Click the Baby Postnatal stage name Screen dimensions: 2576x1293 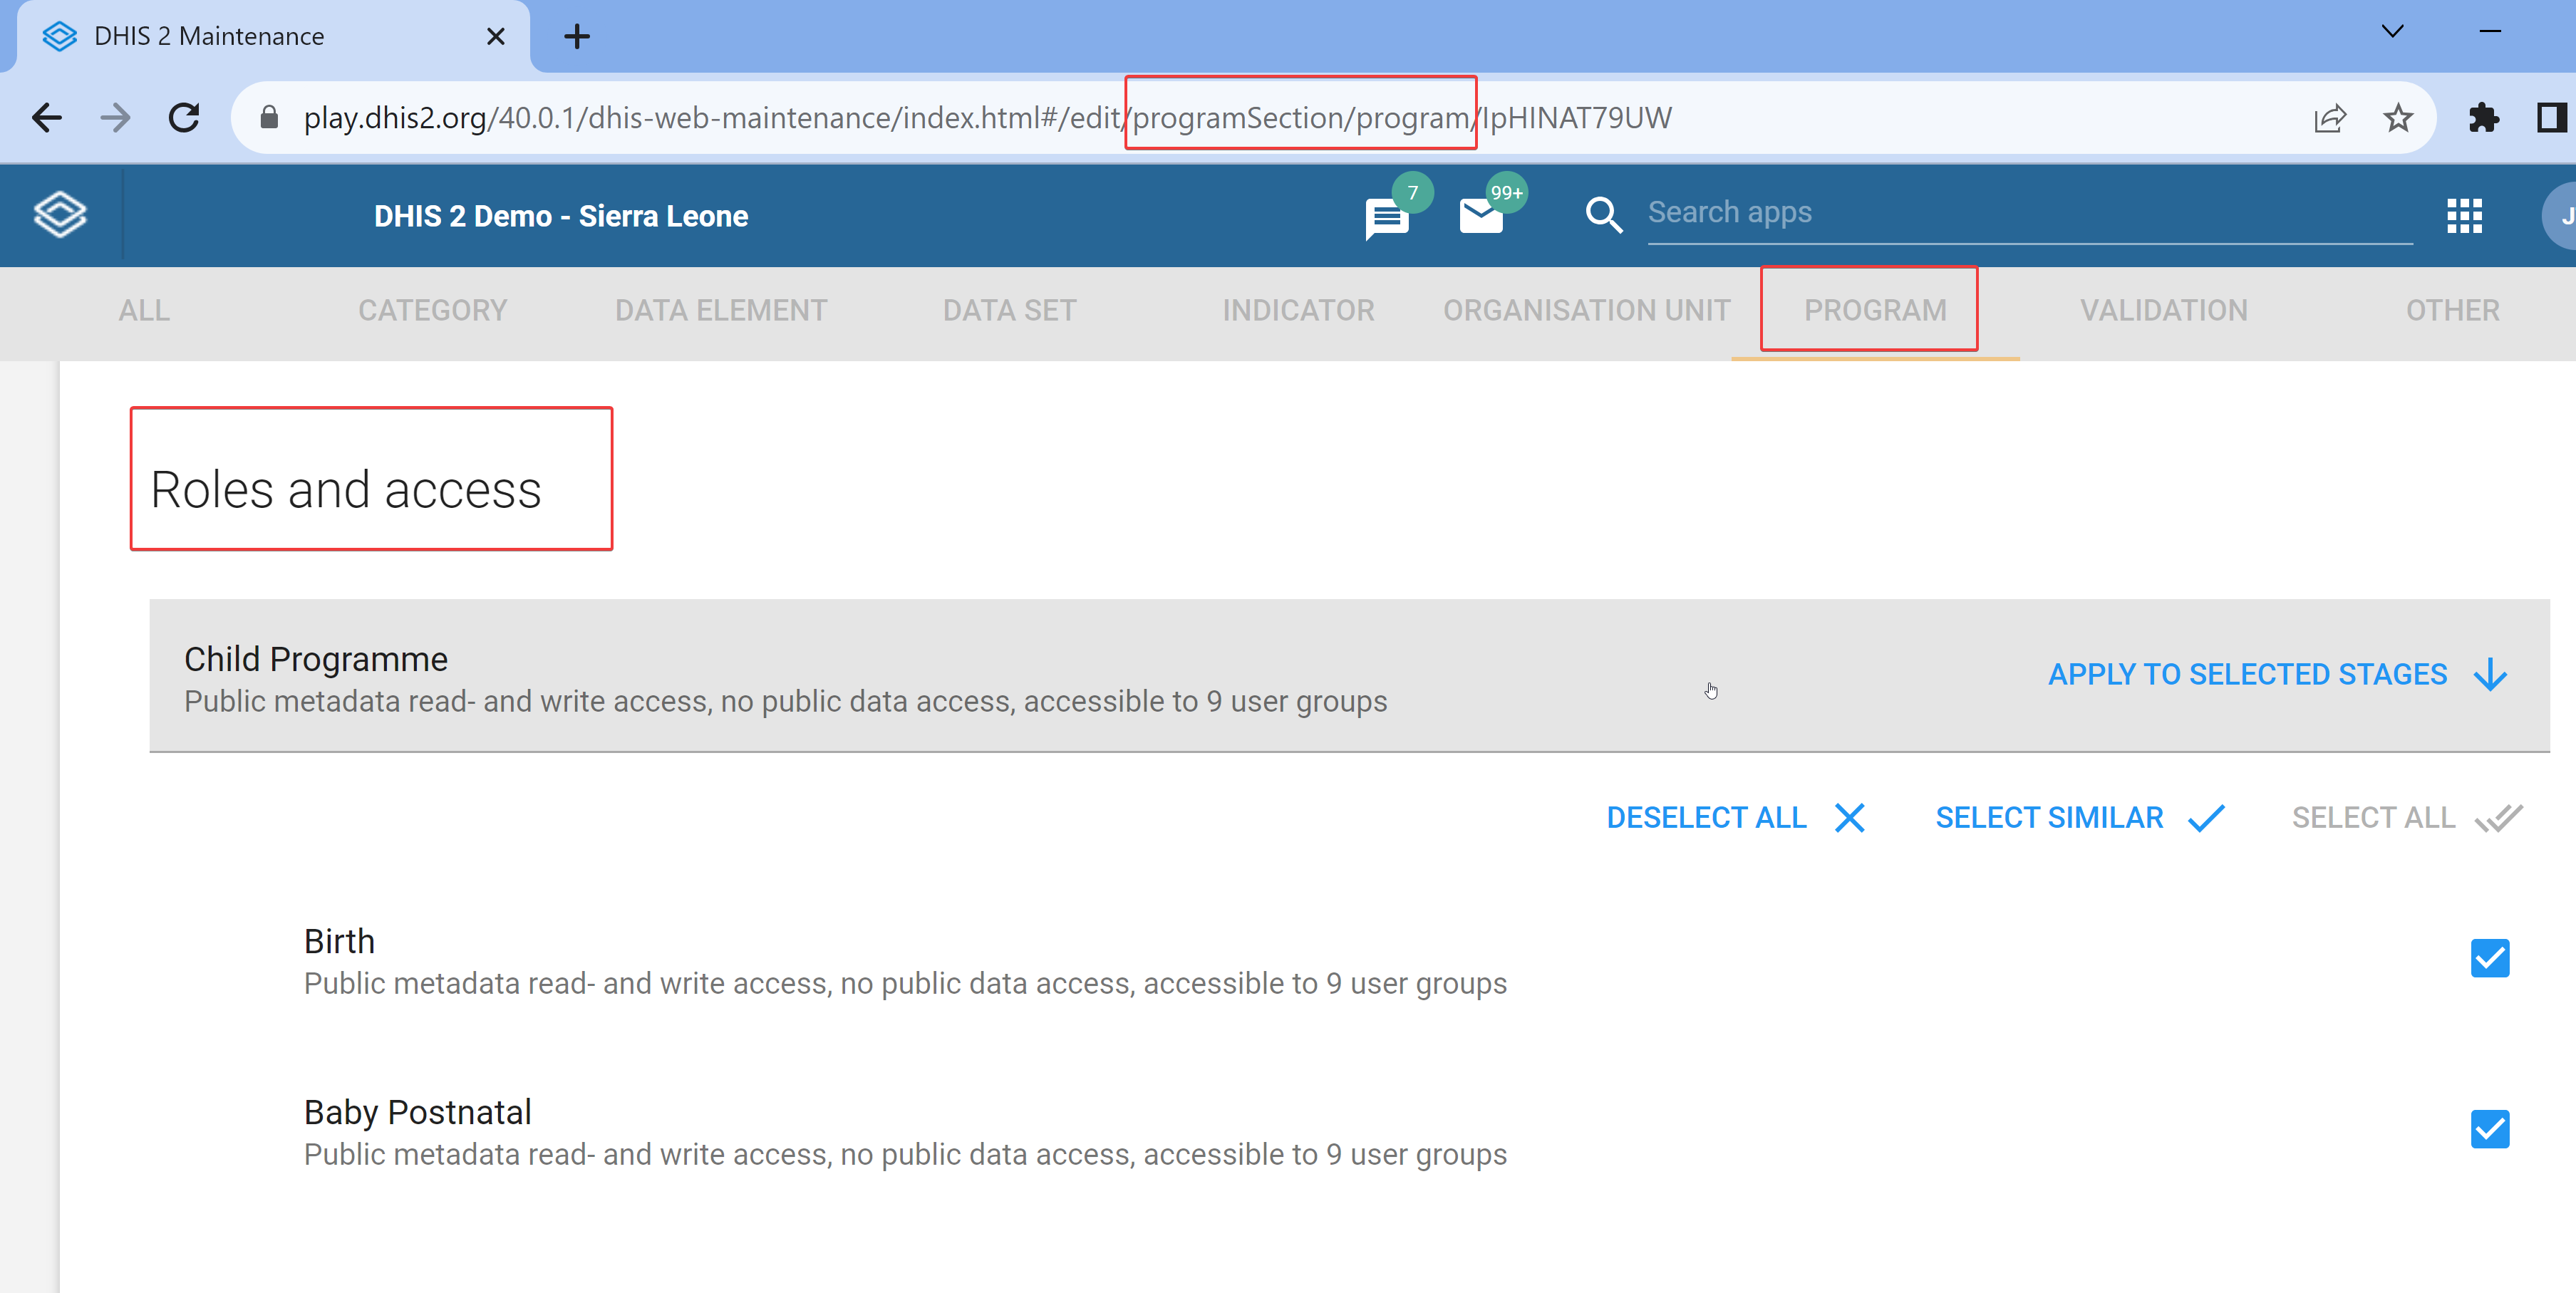417,1112
